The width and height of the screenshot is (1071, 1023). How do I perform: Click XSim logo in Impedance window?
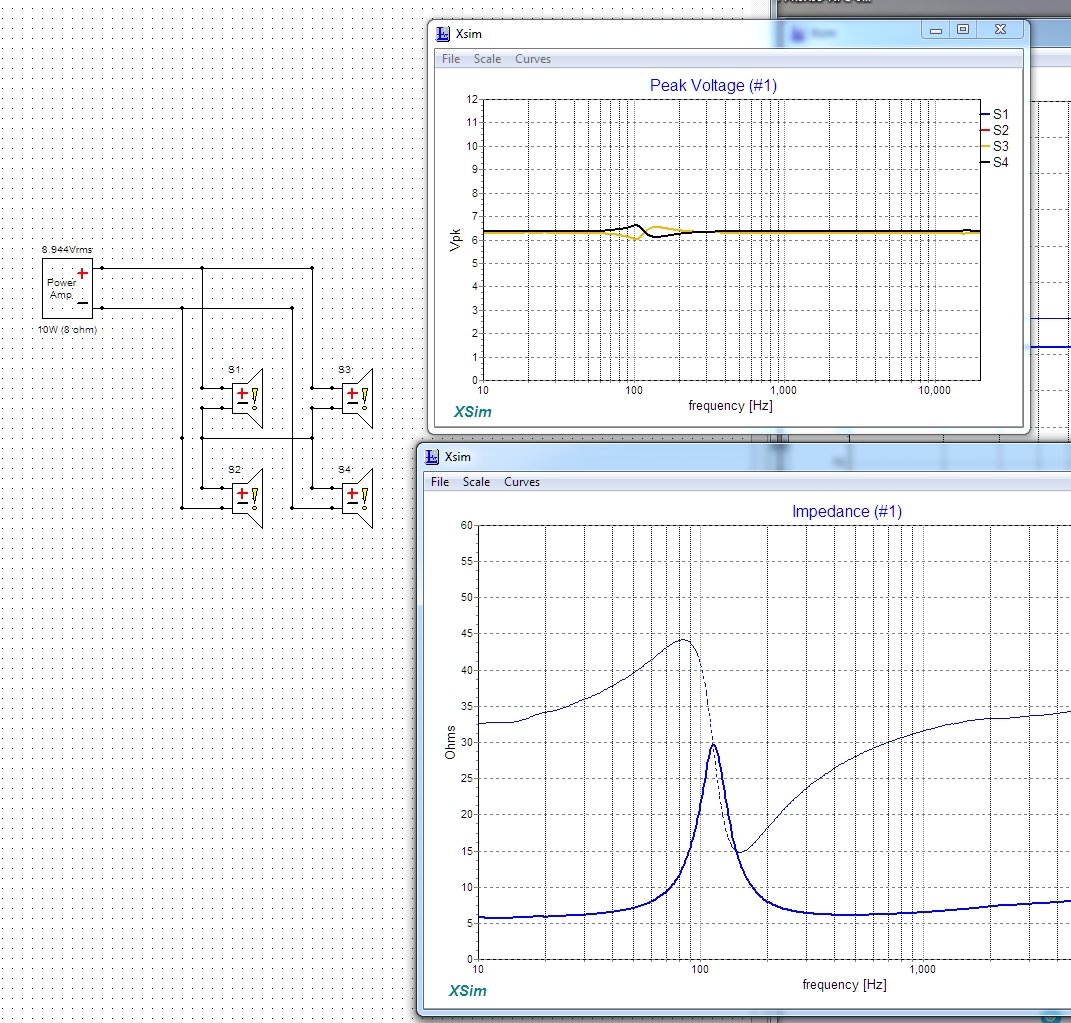tap(468, 991)
